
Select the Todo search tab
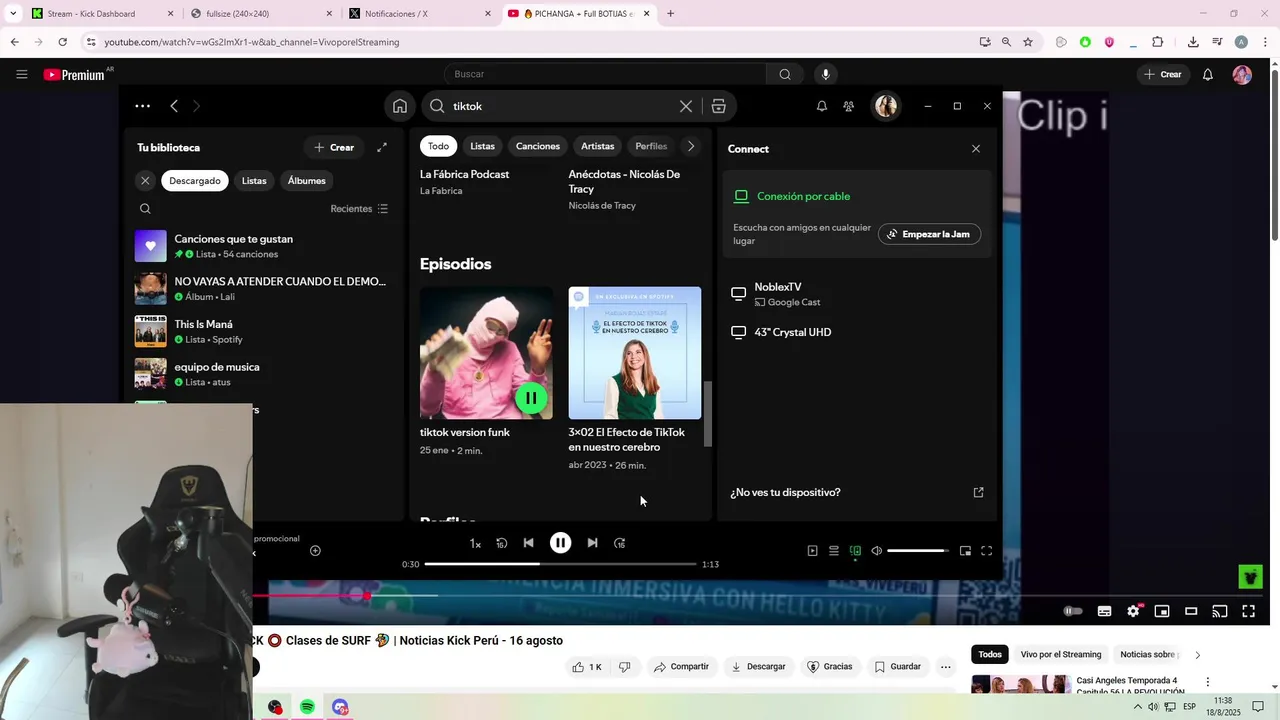(439, 146)
